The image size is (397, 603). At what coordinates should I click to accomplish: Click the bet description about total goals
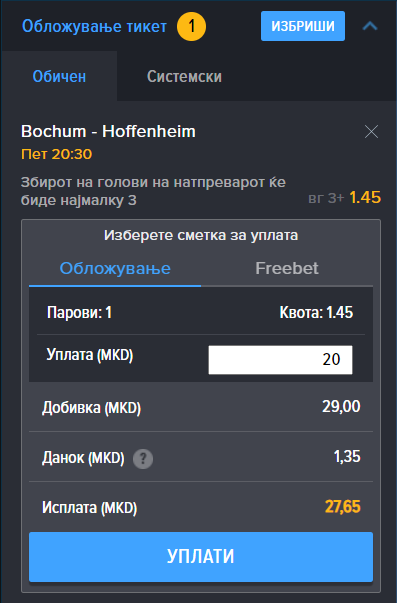click(x=153, y=191)
